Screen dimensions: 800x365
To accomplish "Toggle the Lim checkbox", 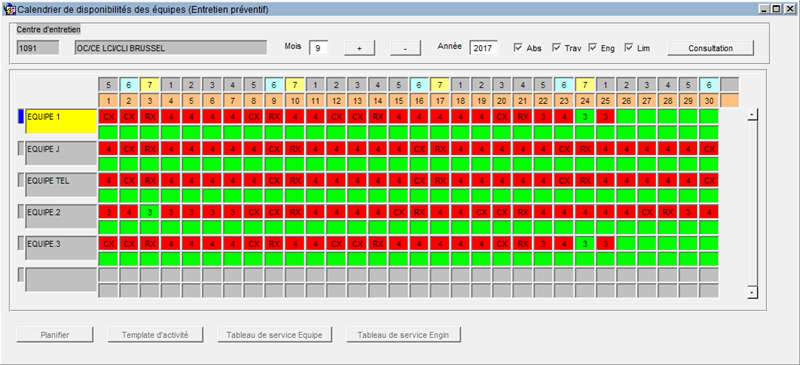I will click(x=629, y=47).
